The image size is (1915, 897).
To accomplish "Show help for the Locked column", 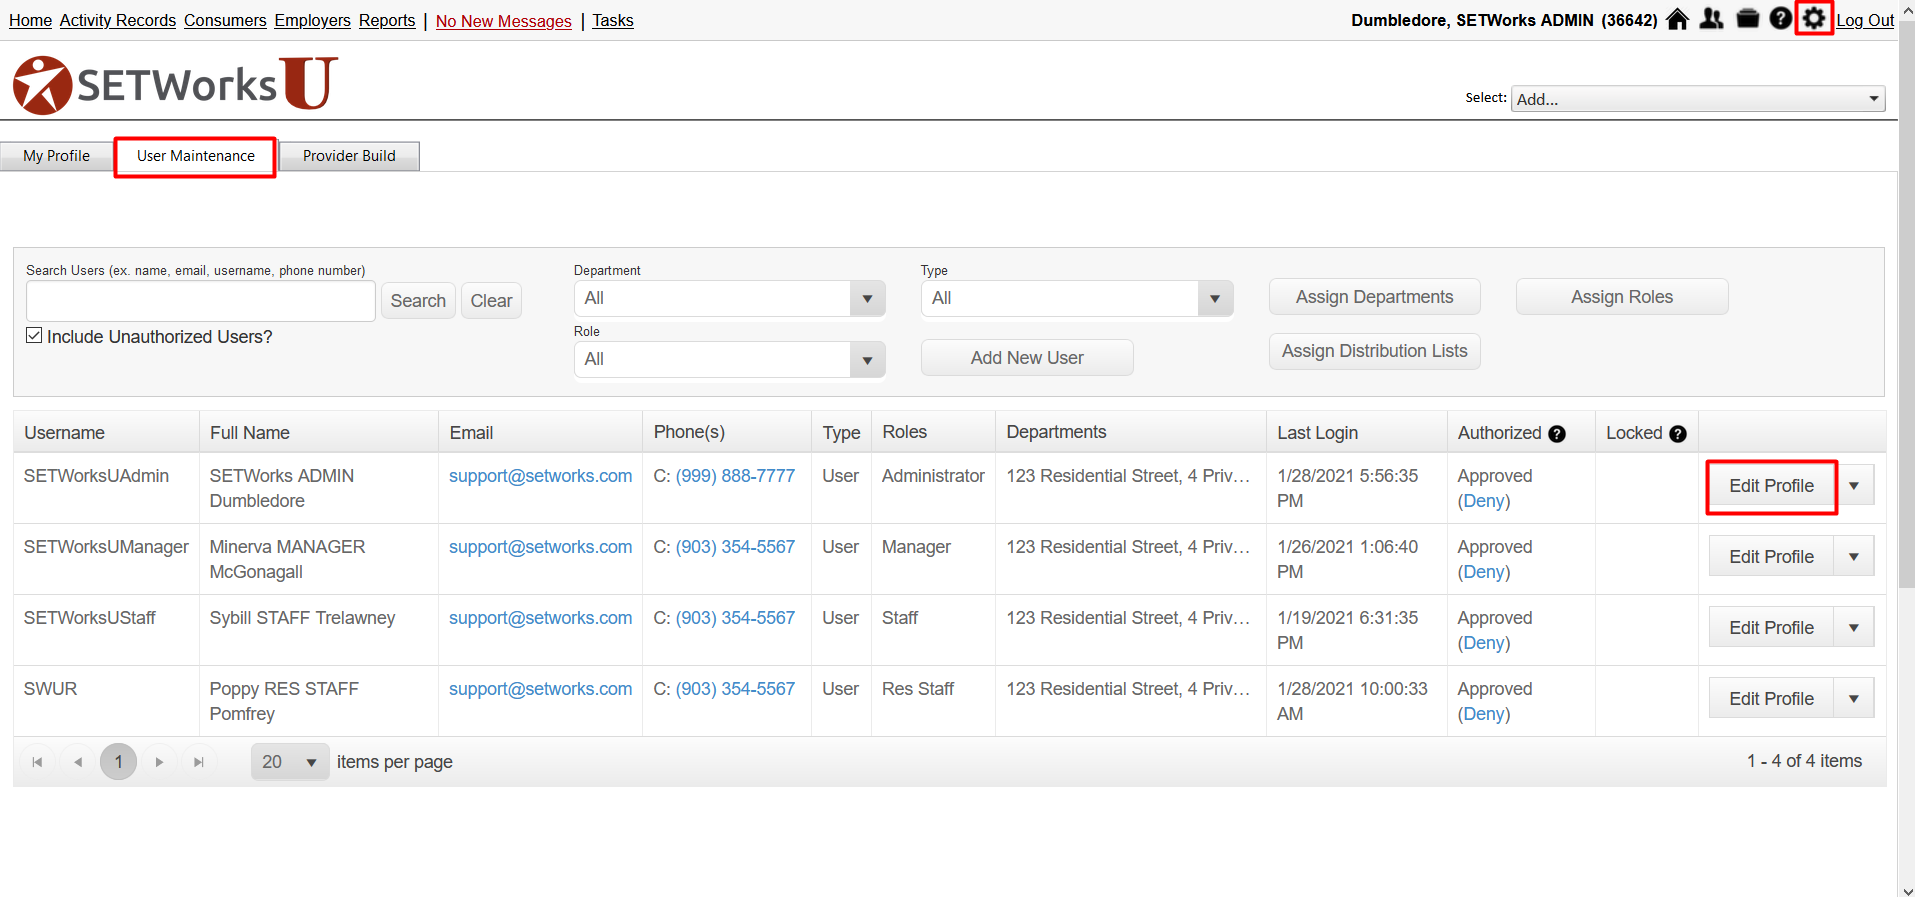I will pos(1678,434).
